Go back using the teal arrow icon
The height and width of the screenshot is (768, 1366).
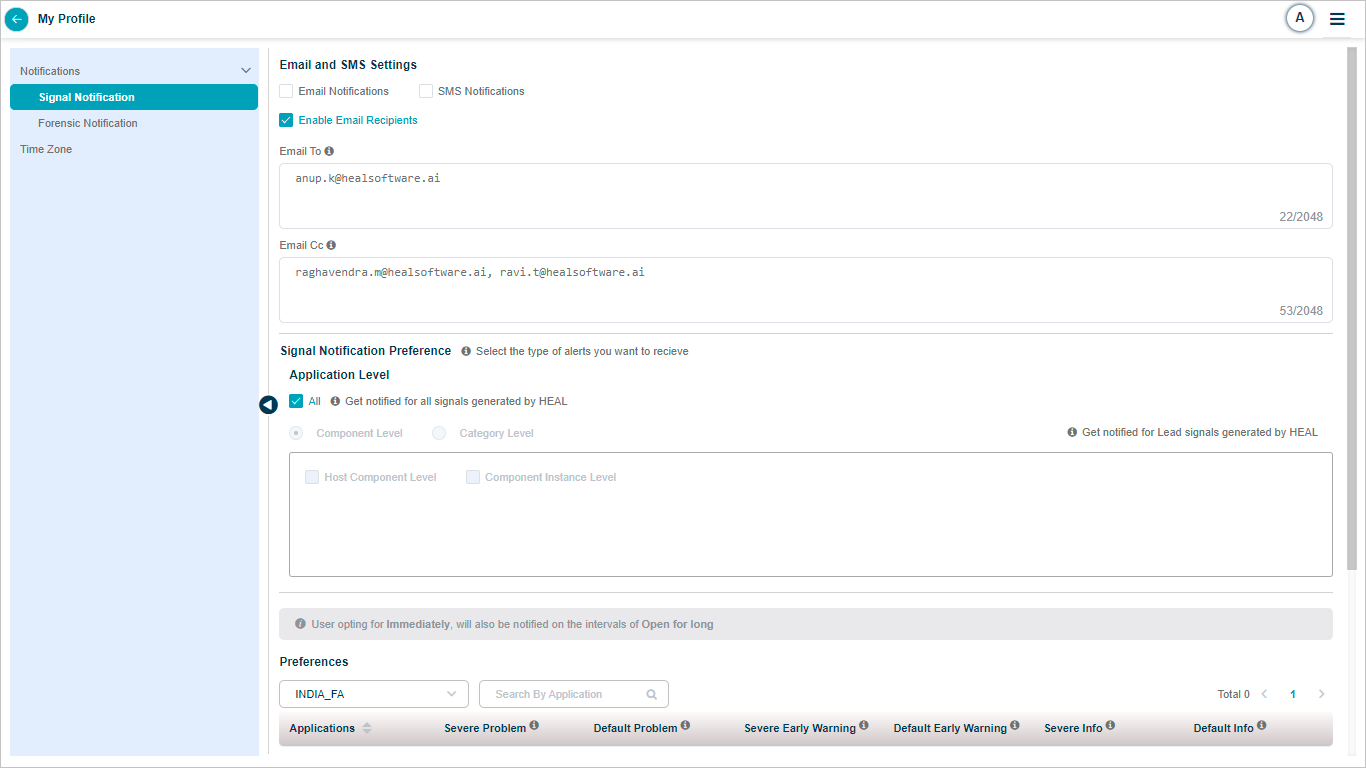tap(17, 19)
